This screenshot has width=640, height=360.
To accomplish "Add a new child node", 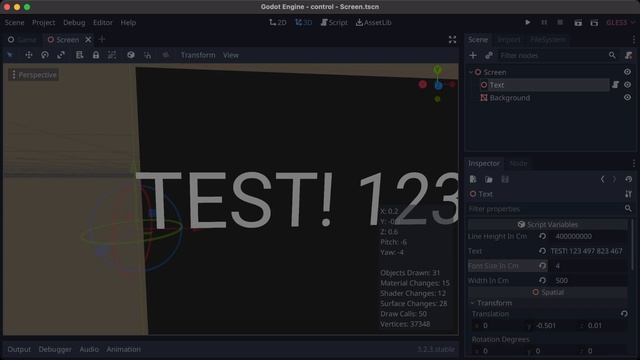I will pos(473,55).
